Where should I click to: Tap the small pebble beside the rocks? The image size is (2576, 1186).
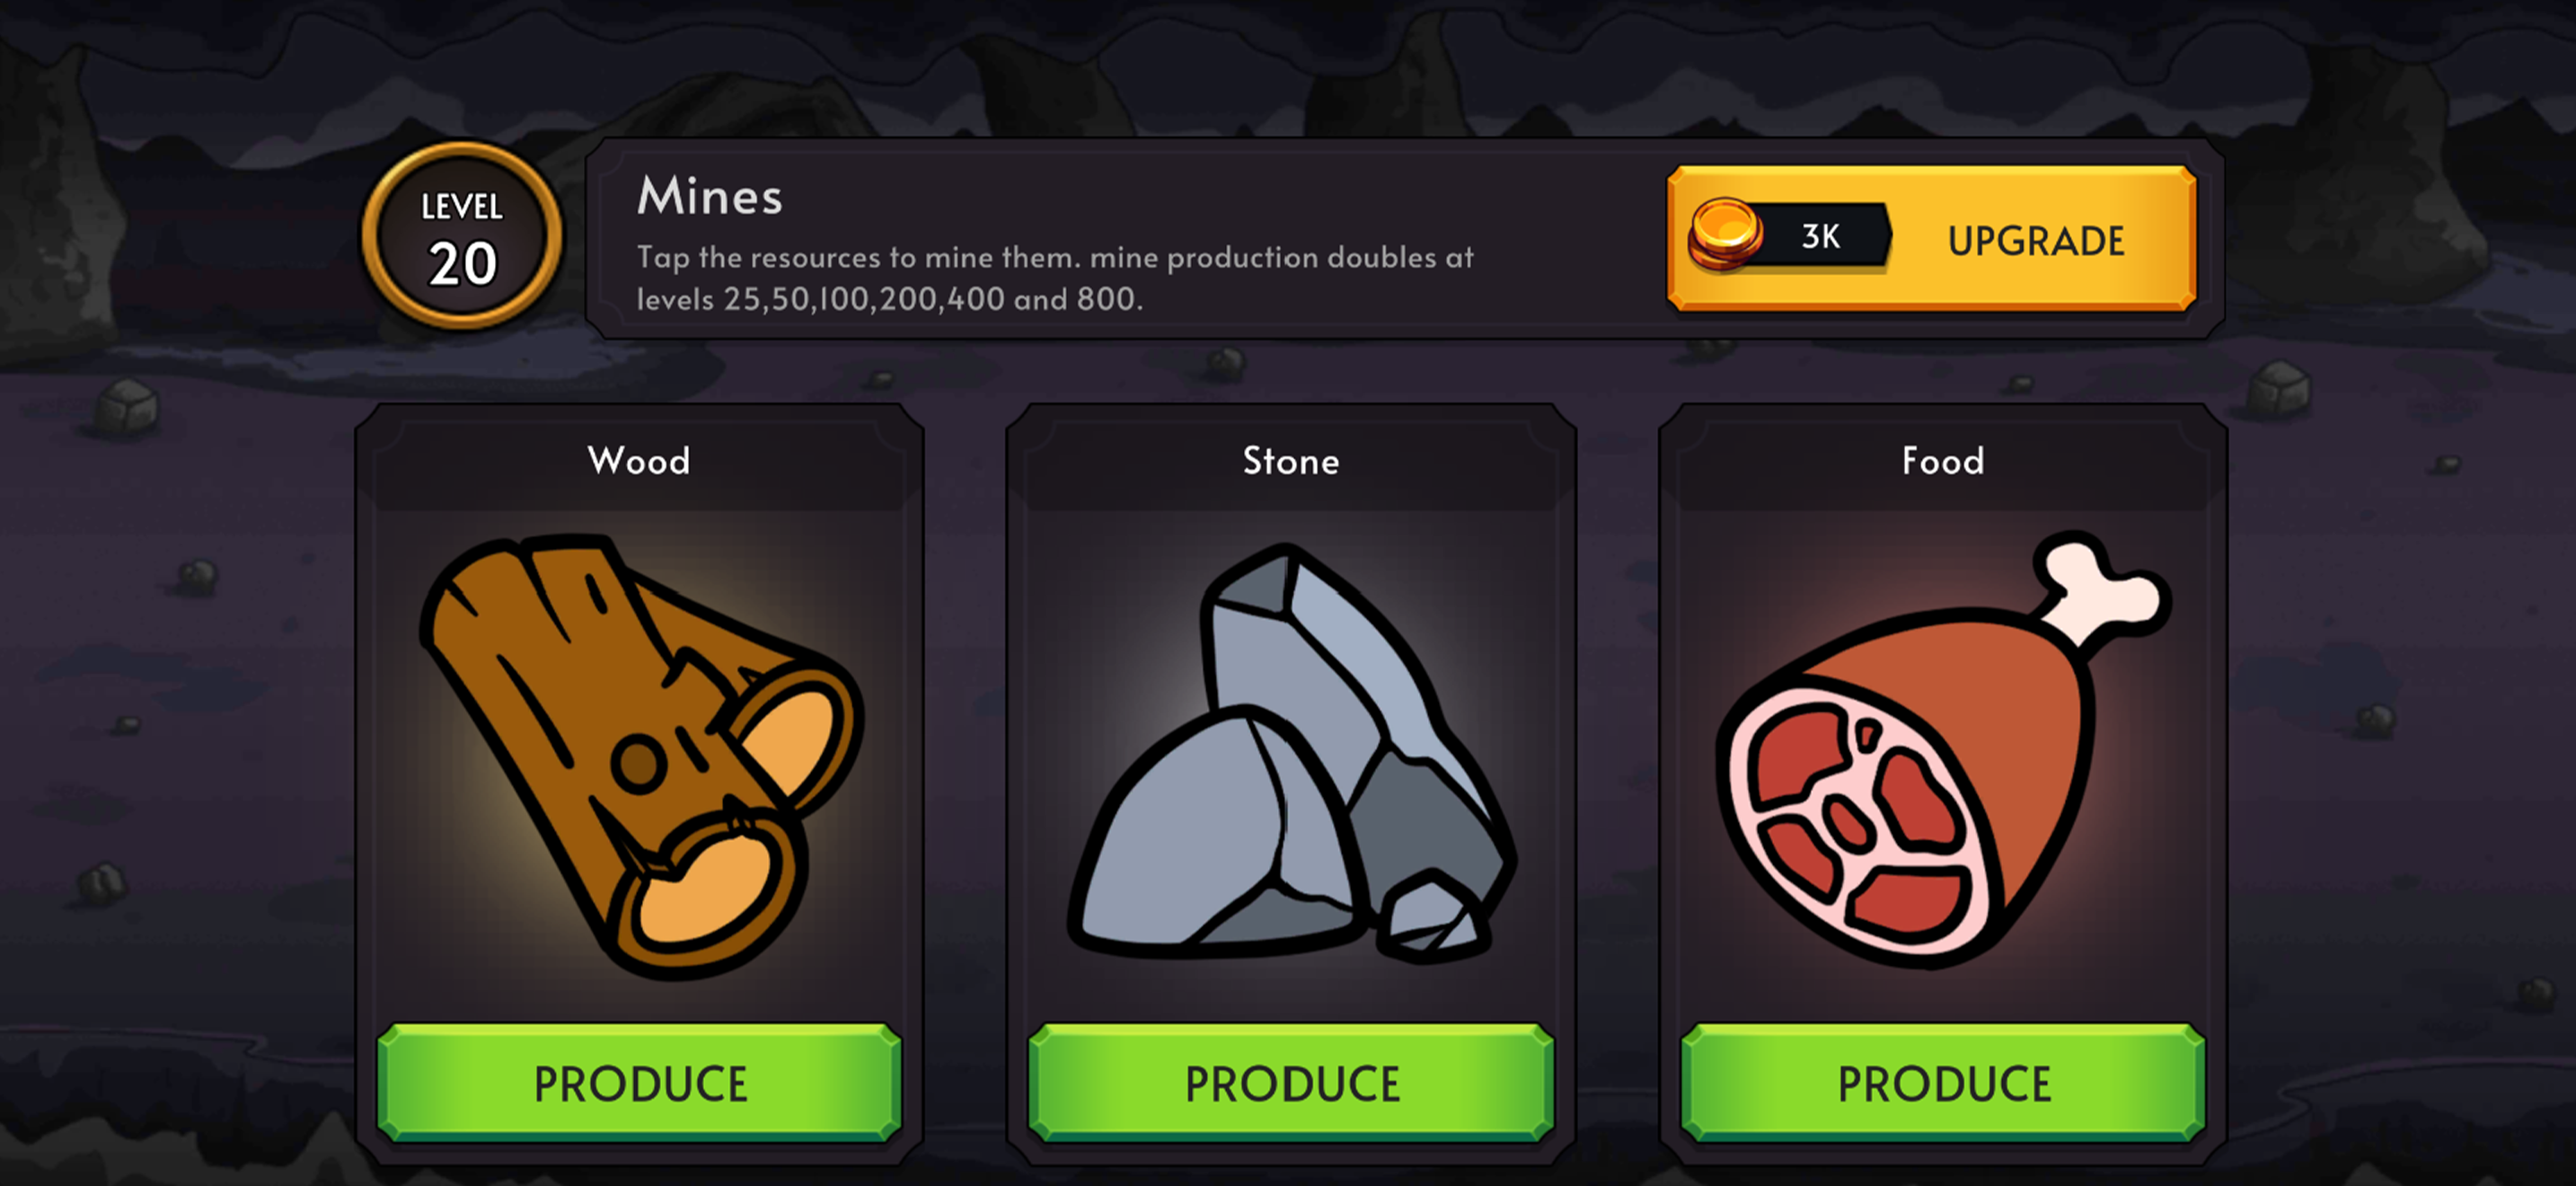(x=1431, y=918)
